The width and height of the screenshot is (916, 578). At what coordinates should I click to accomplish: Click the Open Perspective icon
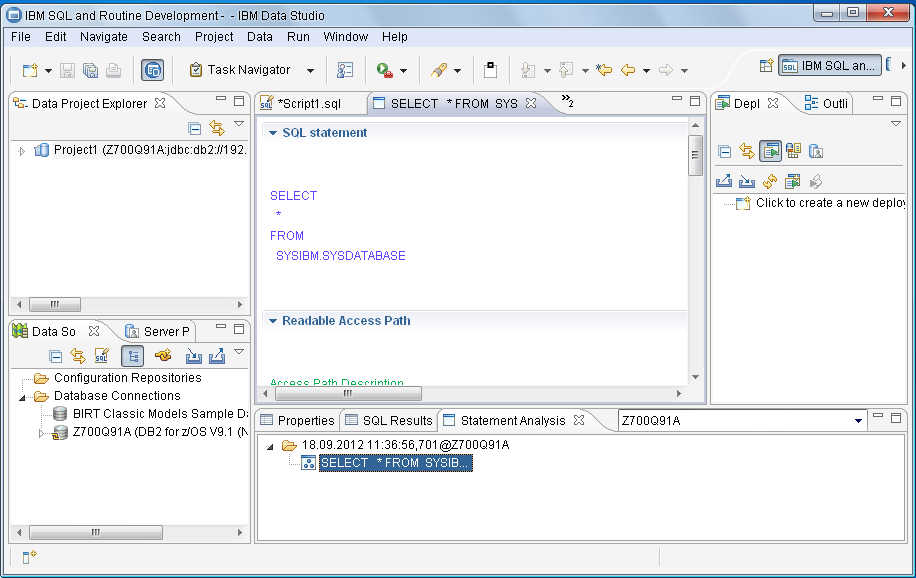766,66
